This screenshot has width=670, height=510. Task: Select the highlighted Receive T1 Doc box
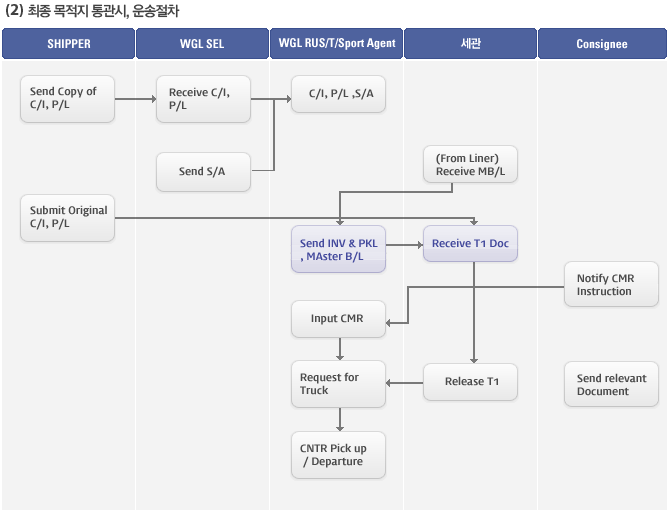470,243
